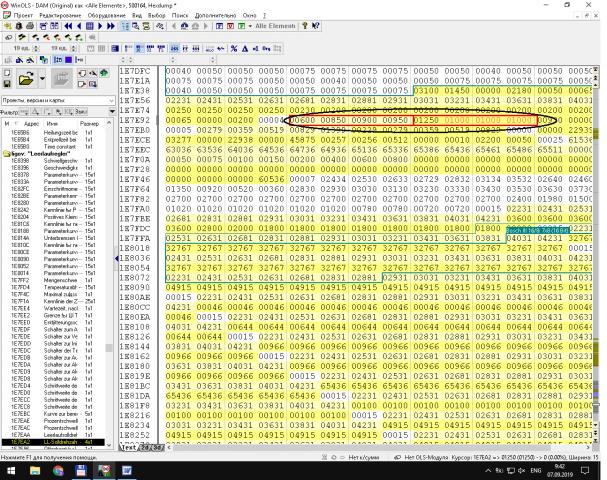Open File Explorer from taskbar

pos(35,471)
